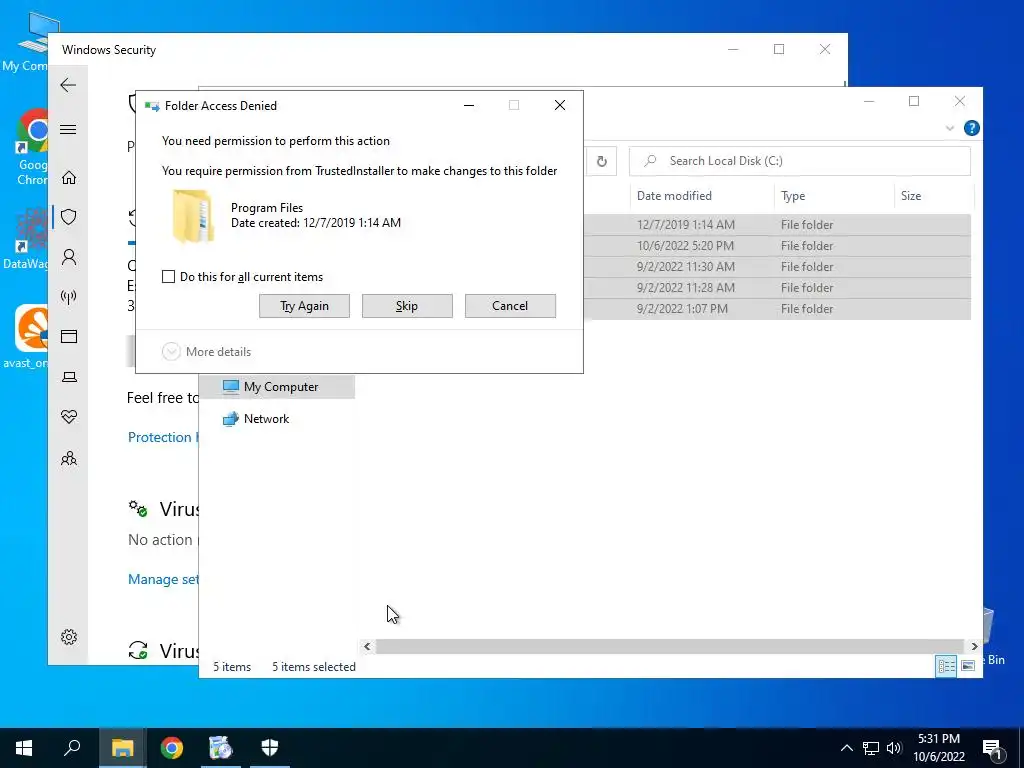Click the DataWag desktop shortcut

[x=26, y=239]
